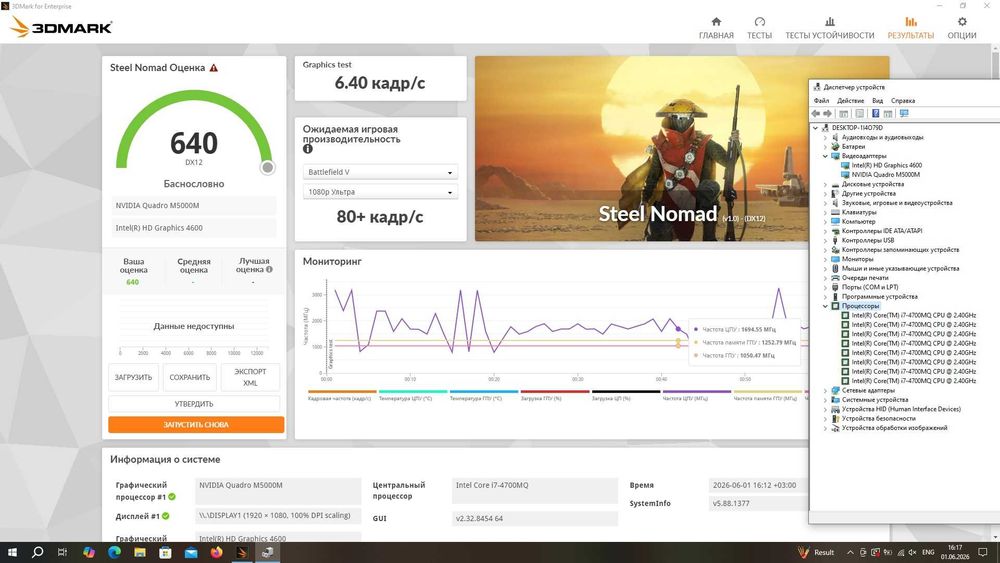Expand the Клавиатуры node
Viewport: 1000px width, 563px height.
[825, 212]
